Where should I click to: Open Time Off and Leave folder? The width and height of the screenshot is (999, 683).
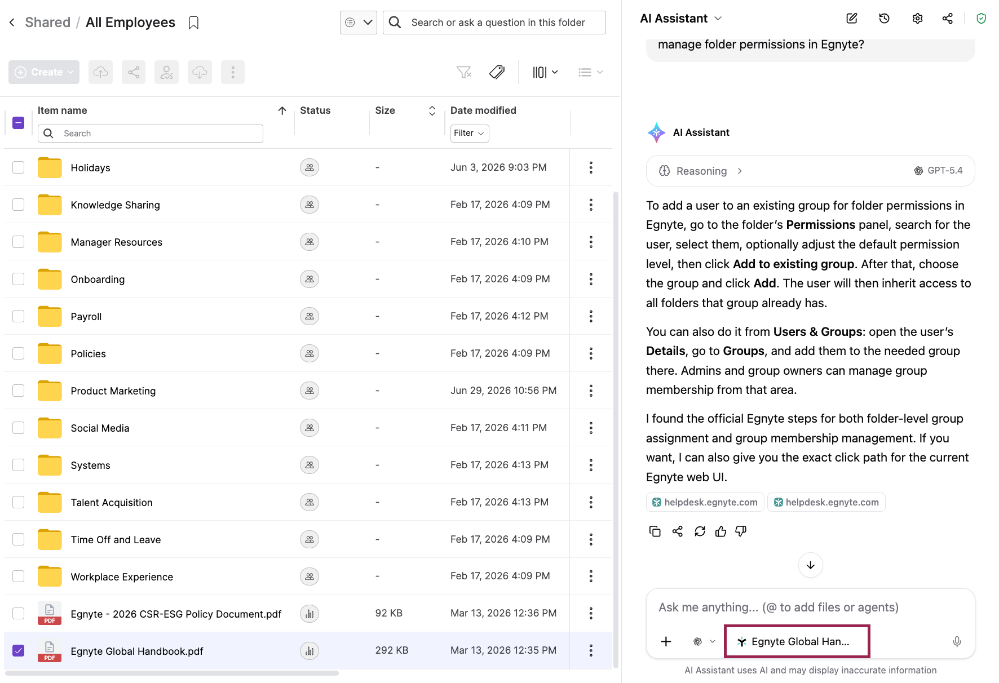115,540
